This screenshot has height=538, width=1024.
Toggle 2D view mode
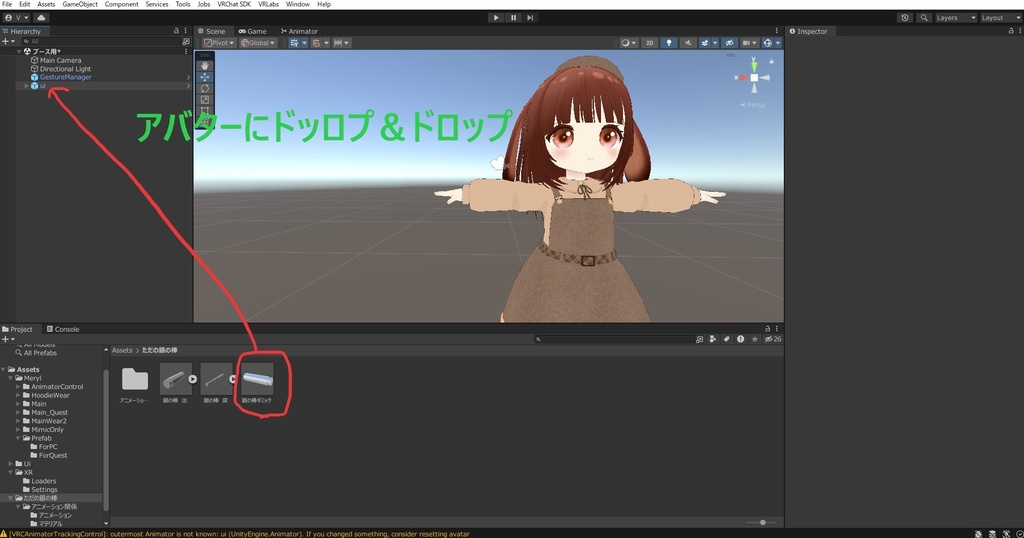(649, 42)
